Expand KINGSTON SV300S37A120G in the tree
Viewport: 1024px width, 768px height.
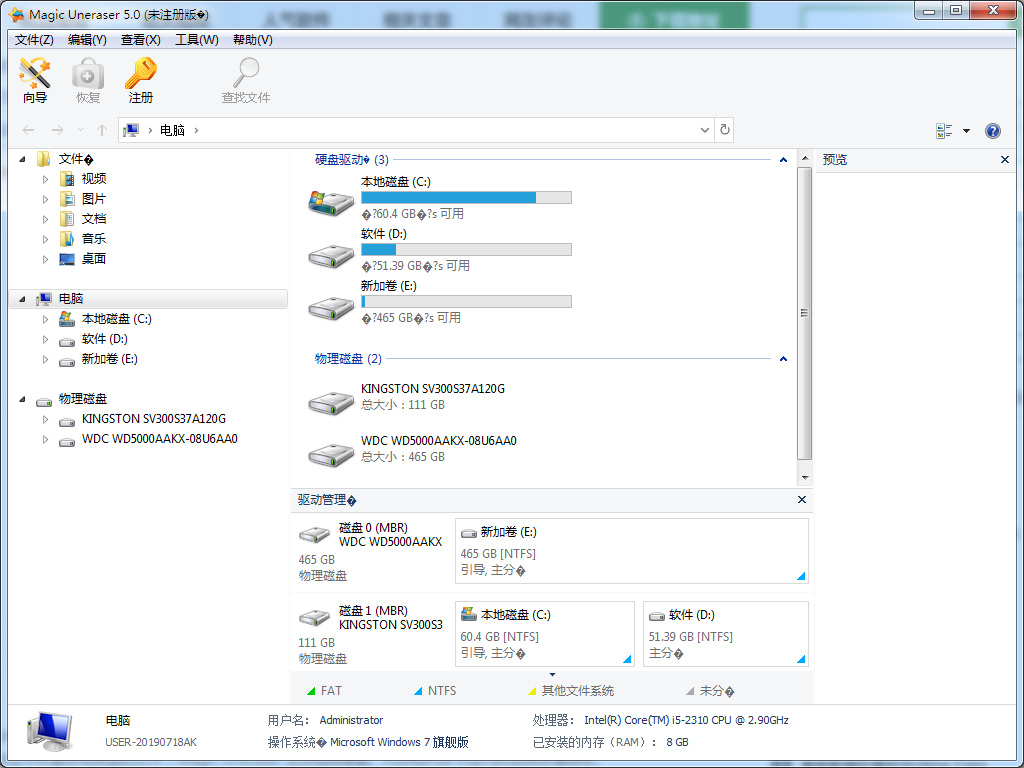point(45,419)
